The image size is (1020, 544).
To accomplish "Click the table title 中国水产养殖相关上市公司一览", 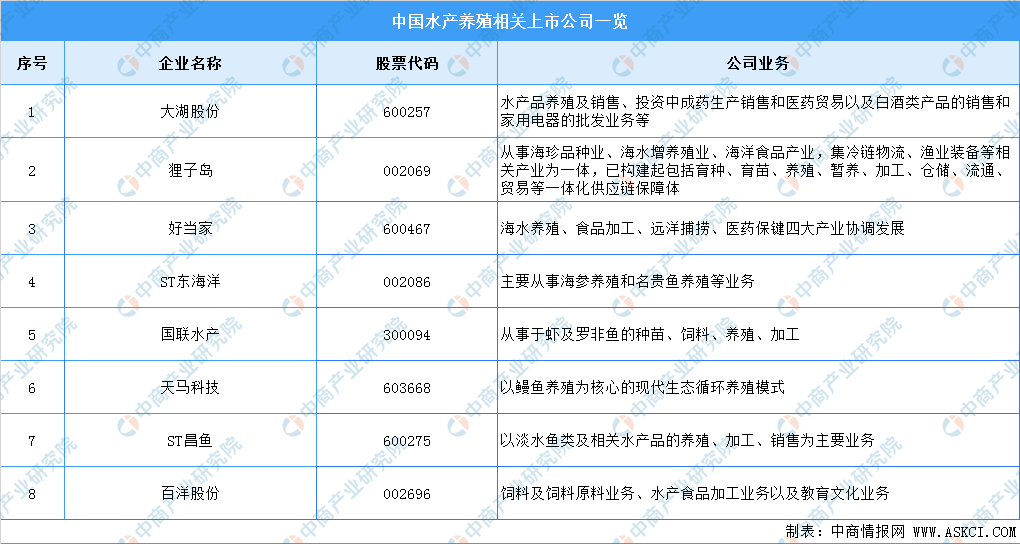I will coord(509,21).
